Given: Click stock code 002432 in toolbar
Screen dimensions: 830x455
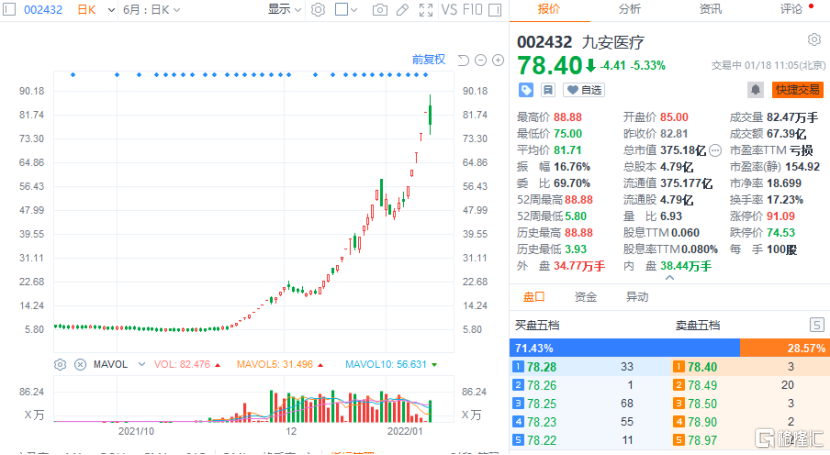Looking at the screenshot, I should point(43,10).
